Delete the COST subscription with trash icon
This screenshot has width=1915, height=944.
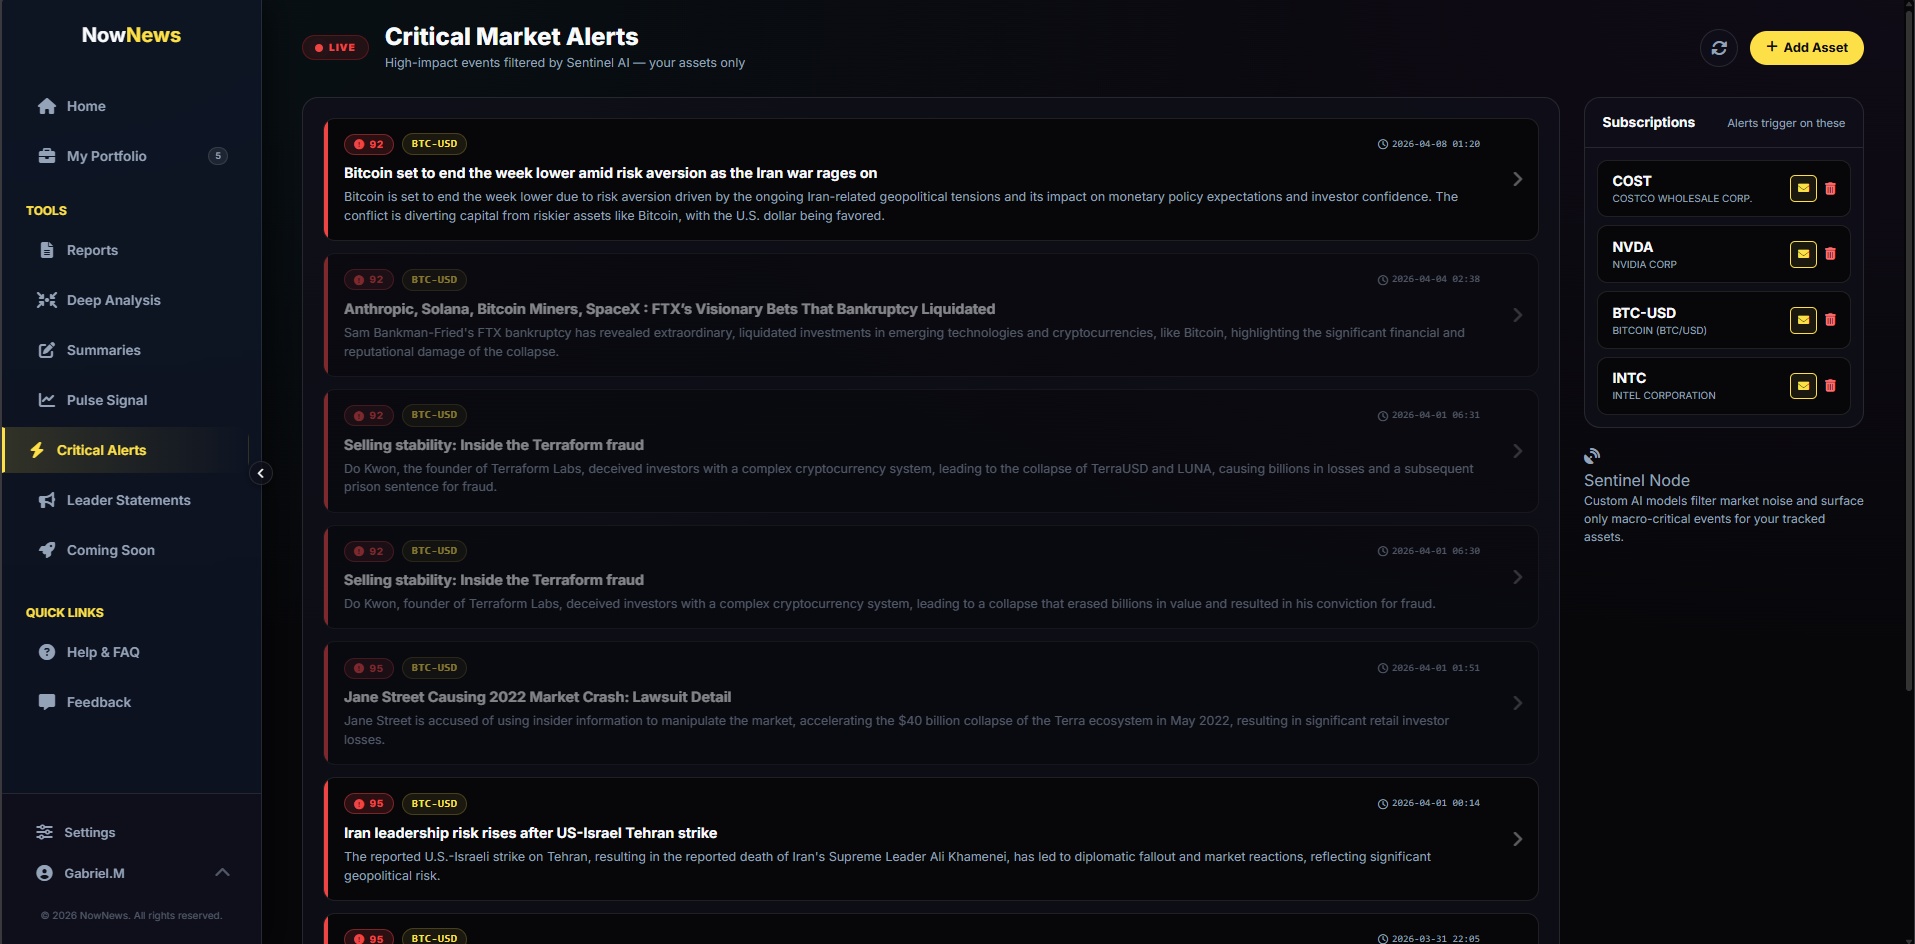tap(1831, 188)
